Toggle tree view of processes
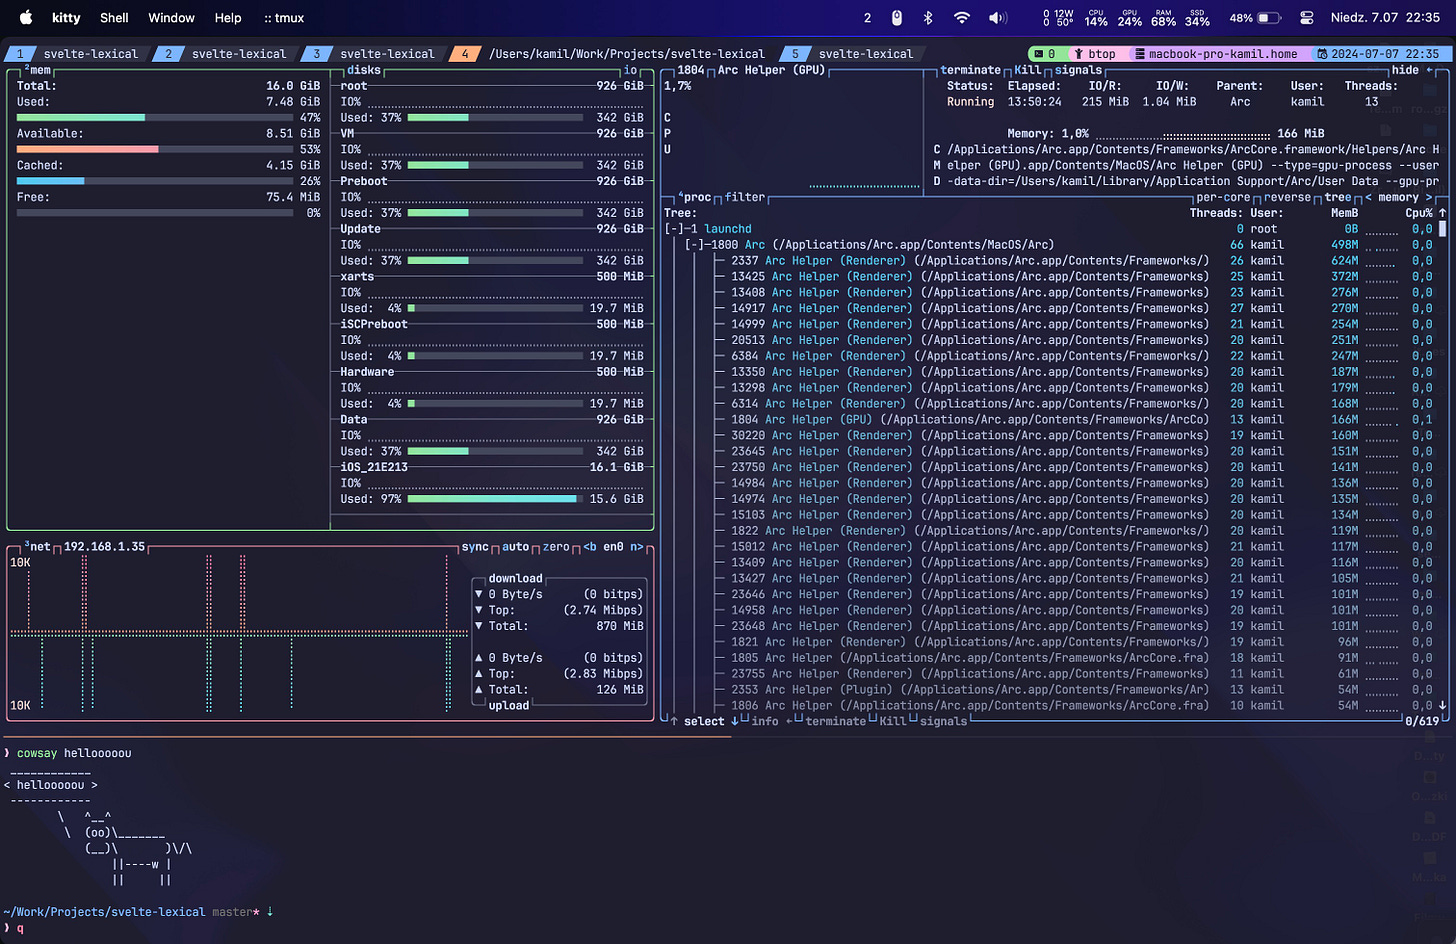This screenshot has width=1456, height=944. 1338,197
